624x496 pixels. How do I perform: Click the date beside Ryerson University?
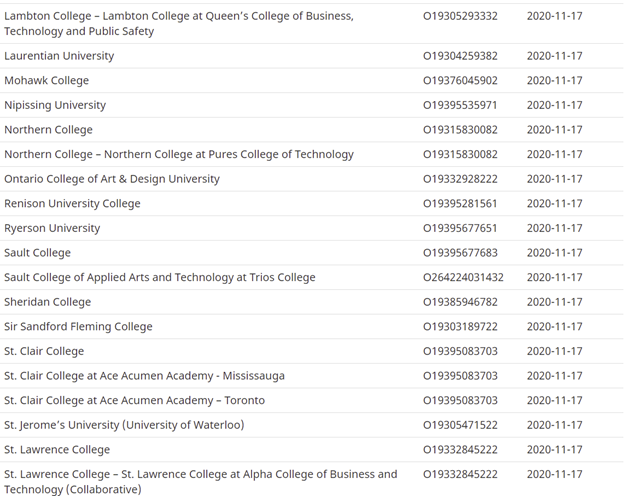point(554,228)
